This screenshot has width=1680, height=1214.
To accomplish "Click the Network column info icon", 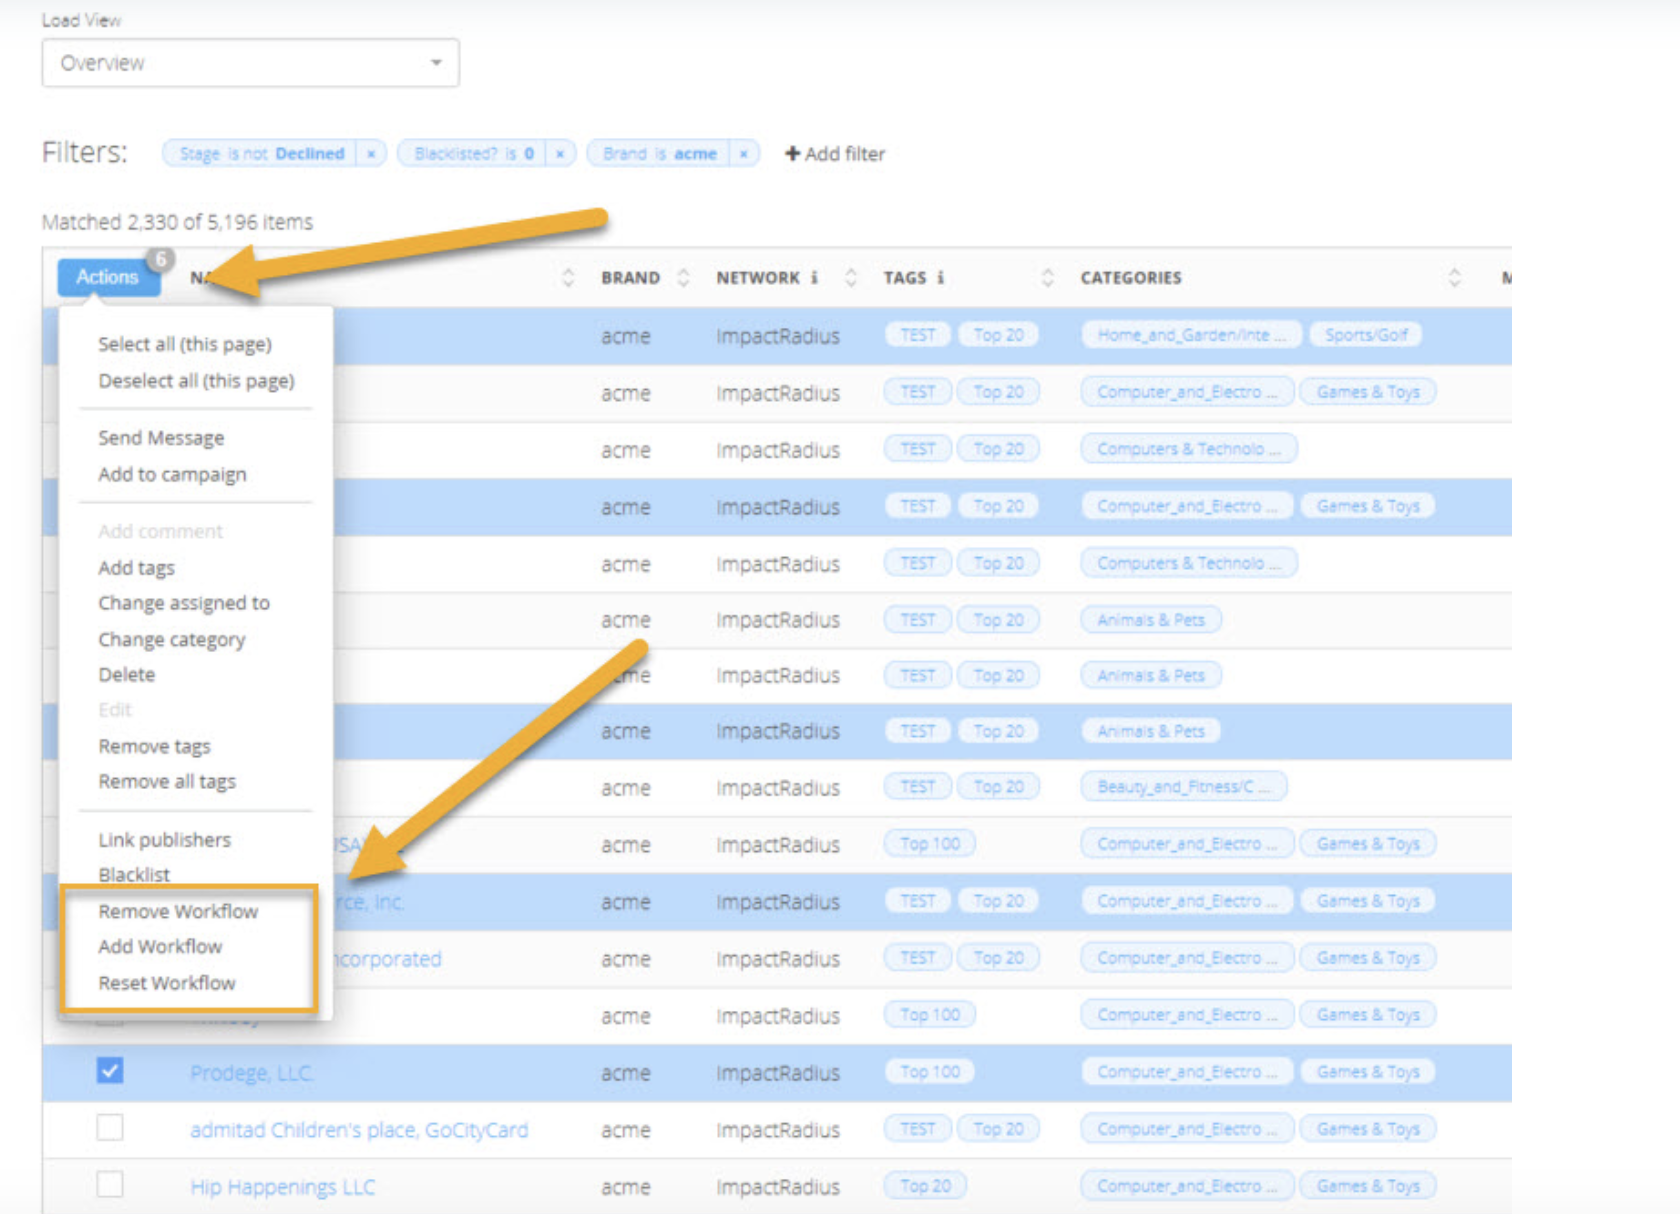I will point(814,278).
